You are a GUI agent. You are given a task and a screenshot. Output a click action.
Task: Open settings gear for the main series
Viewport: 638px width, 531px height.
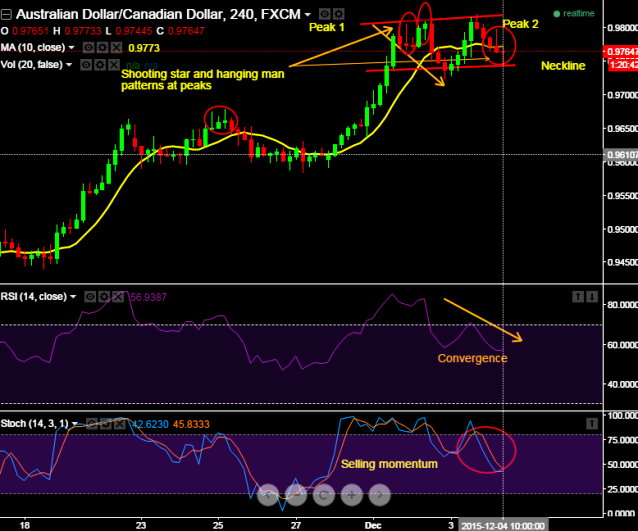coord(339,15)
